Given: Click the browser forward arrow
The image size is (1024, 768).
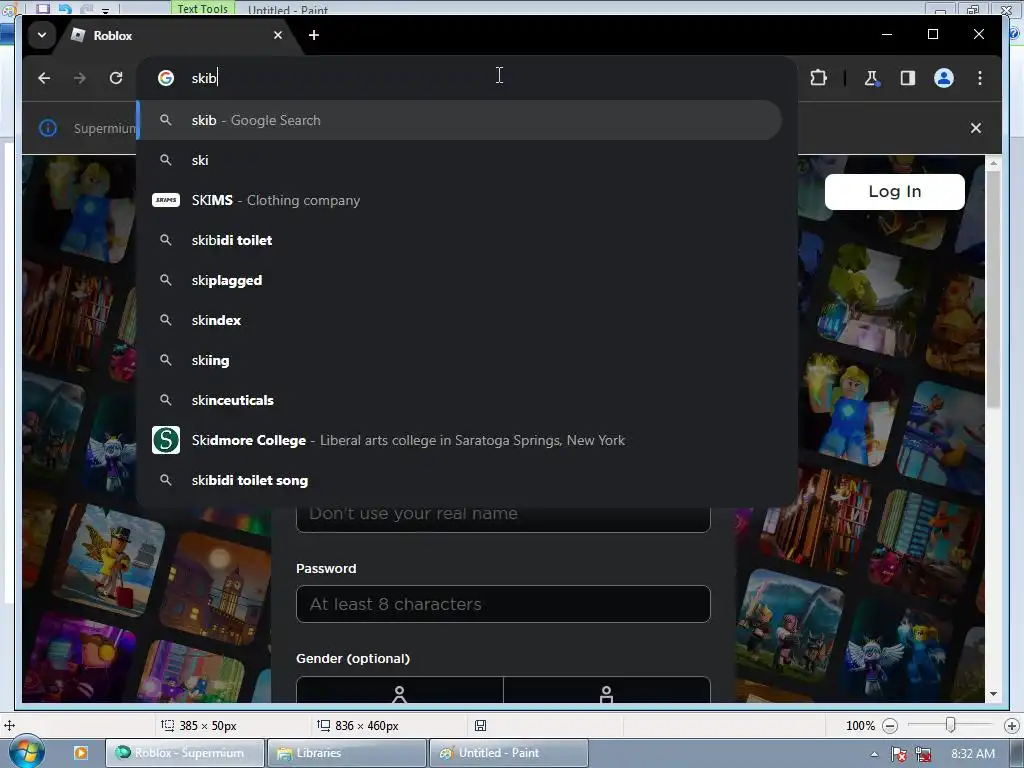Looking at the screenshot, I should (80, 78).
